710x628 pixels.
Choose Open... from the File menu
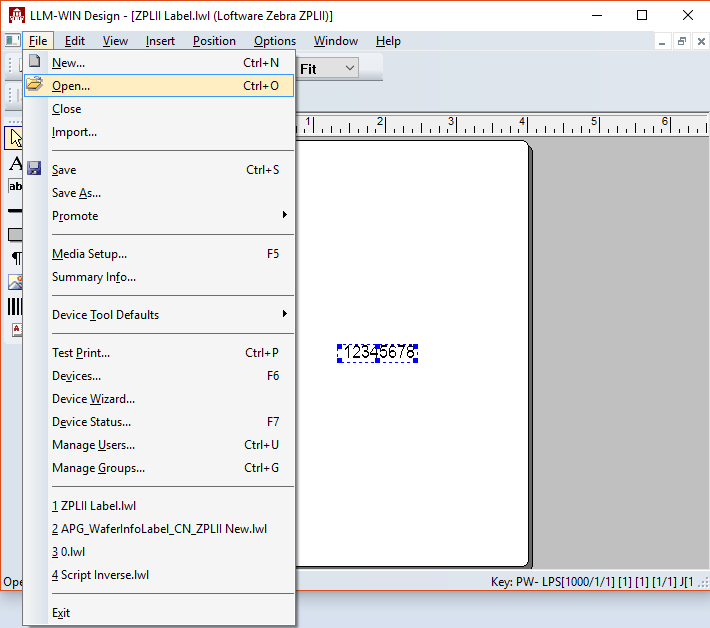point(159,86)
